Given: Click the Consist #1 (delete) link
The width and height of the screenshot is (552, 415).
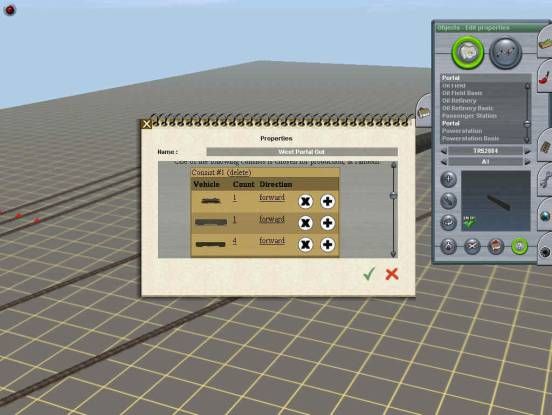Looking at the screenshot, I should click(221, 172).
